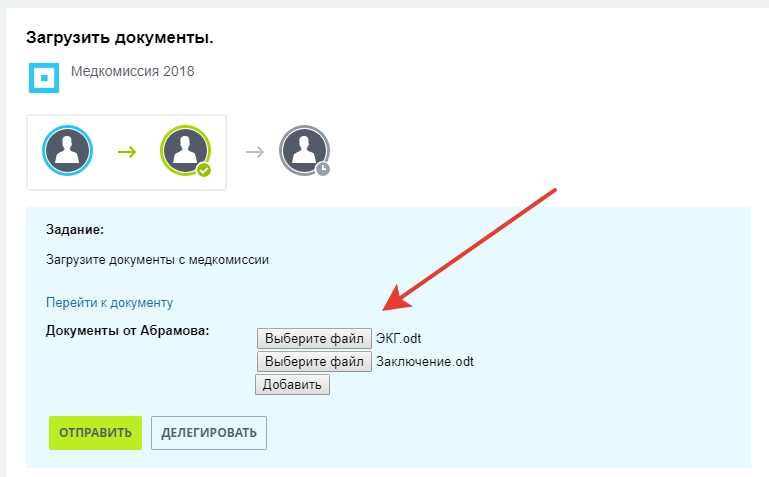Select the first blue-ringed user avatar
Image resolution: width=769 pixels, height=477 pixels.
click(x=67, y=152)
